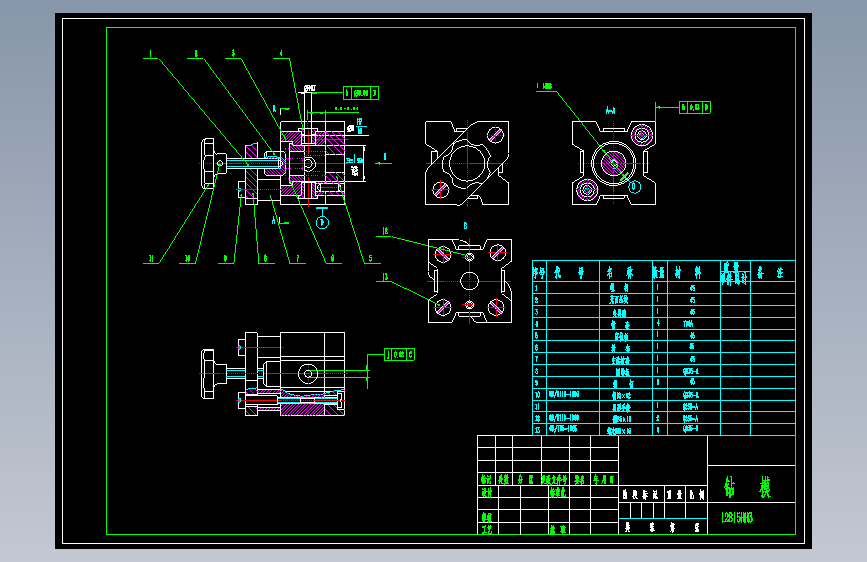Click leader label 13 beside view B

pyautogui.click(x=385, y=277)
